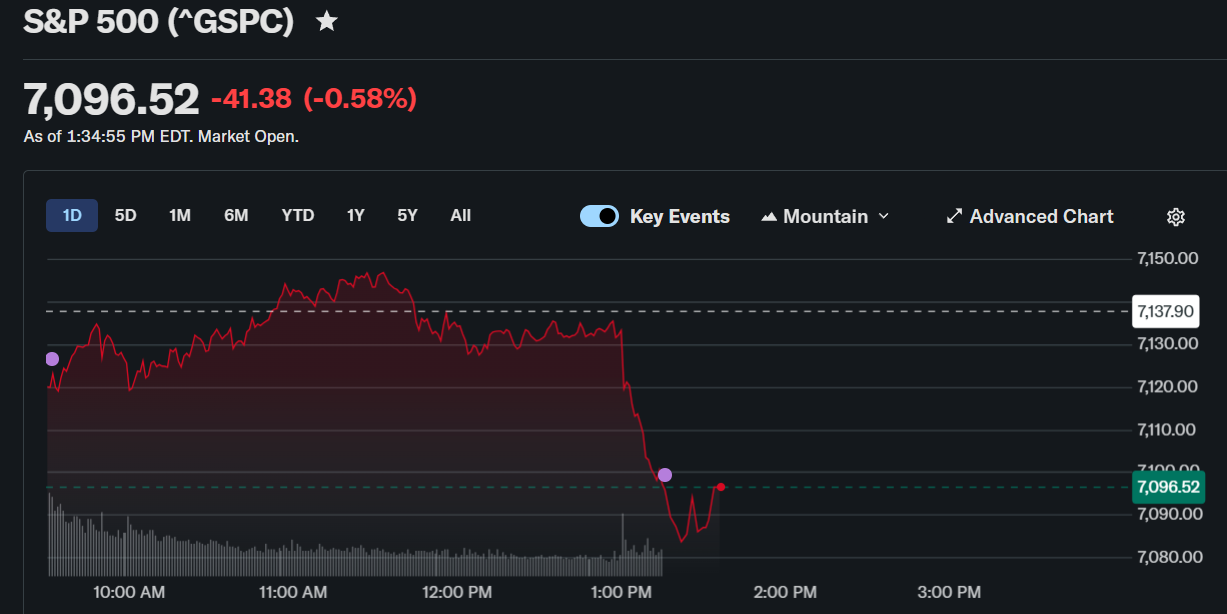Image resolution: width=1227 pixels, height=614 pixels.
Task: Click the 10:00 AM time axis label
Action: point(129,592)
